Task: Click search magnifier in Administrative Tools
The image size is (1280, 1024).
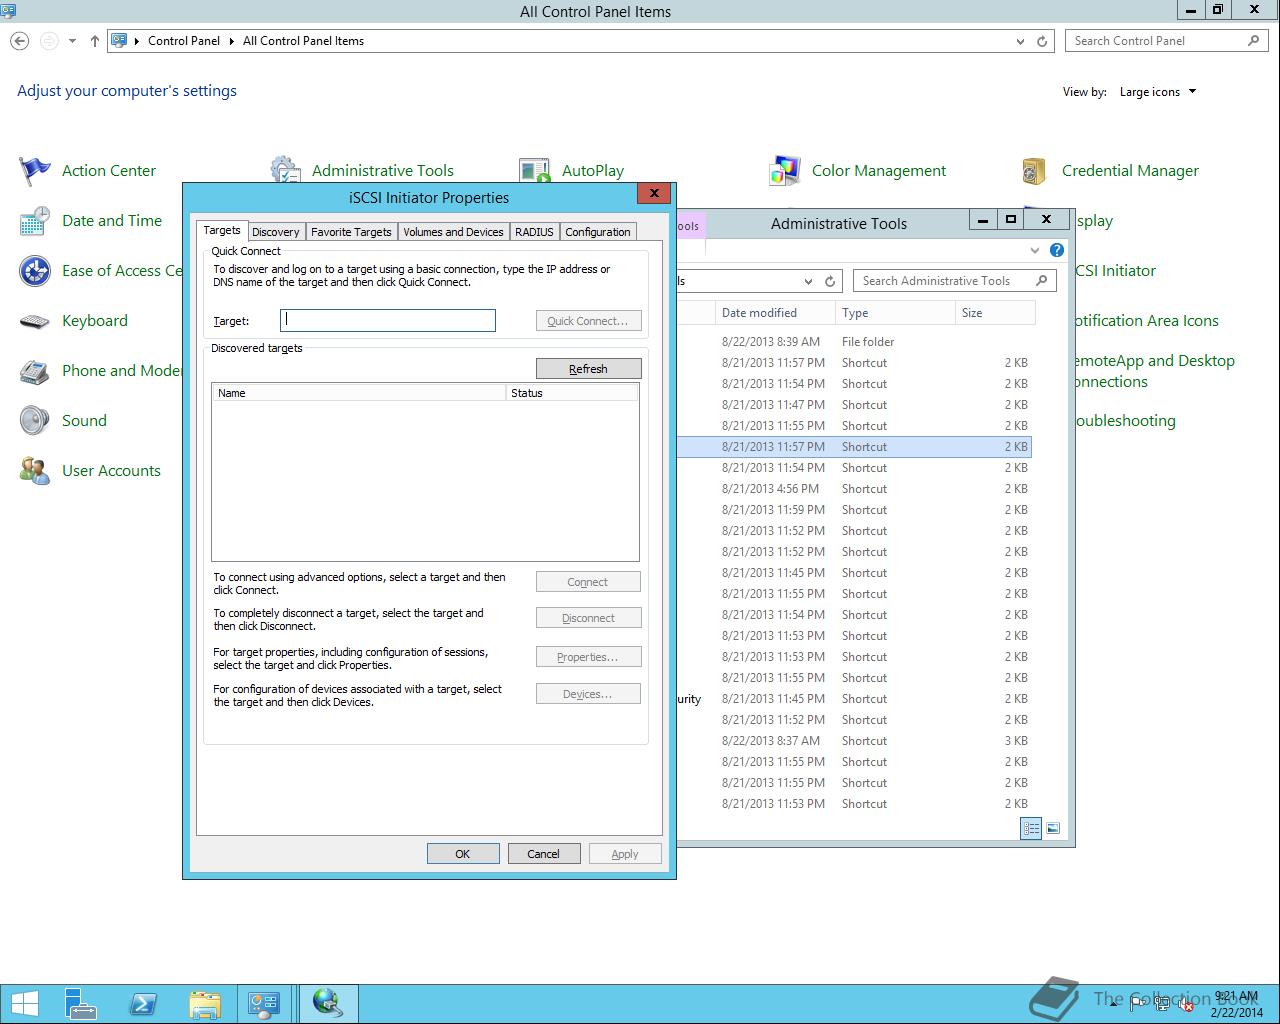Action: (x=1041, y=281)
